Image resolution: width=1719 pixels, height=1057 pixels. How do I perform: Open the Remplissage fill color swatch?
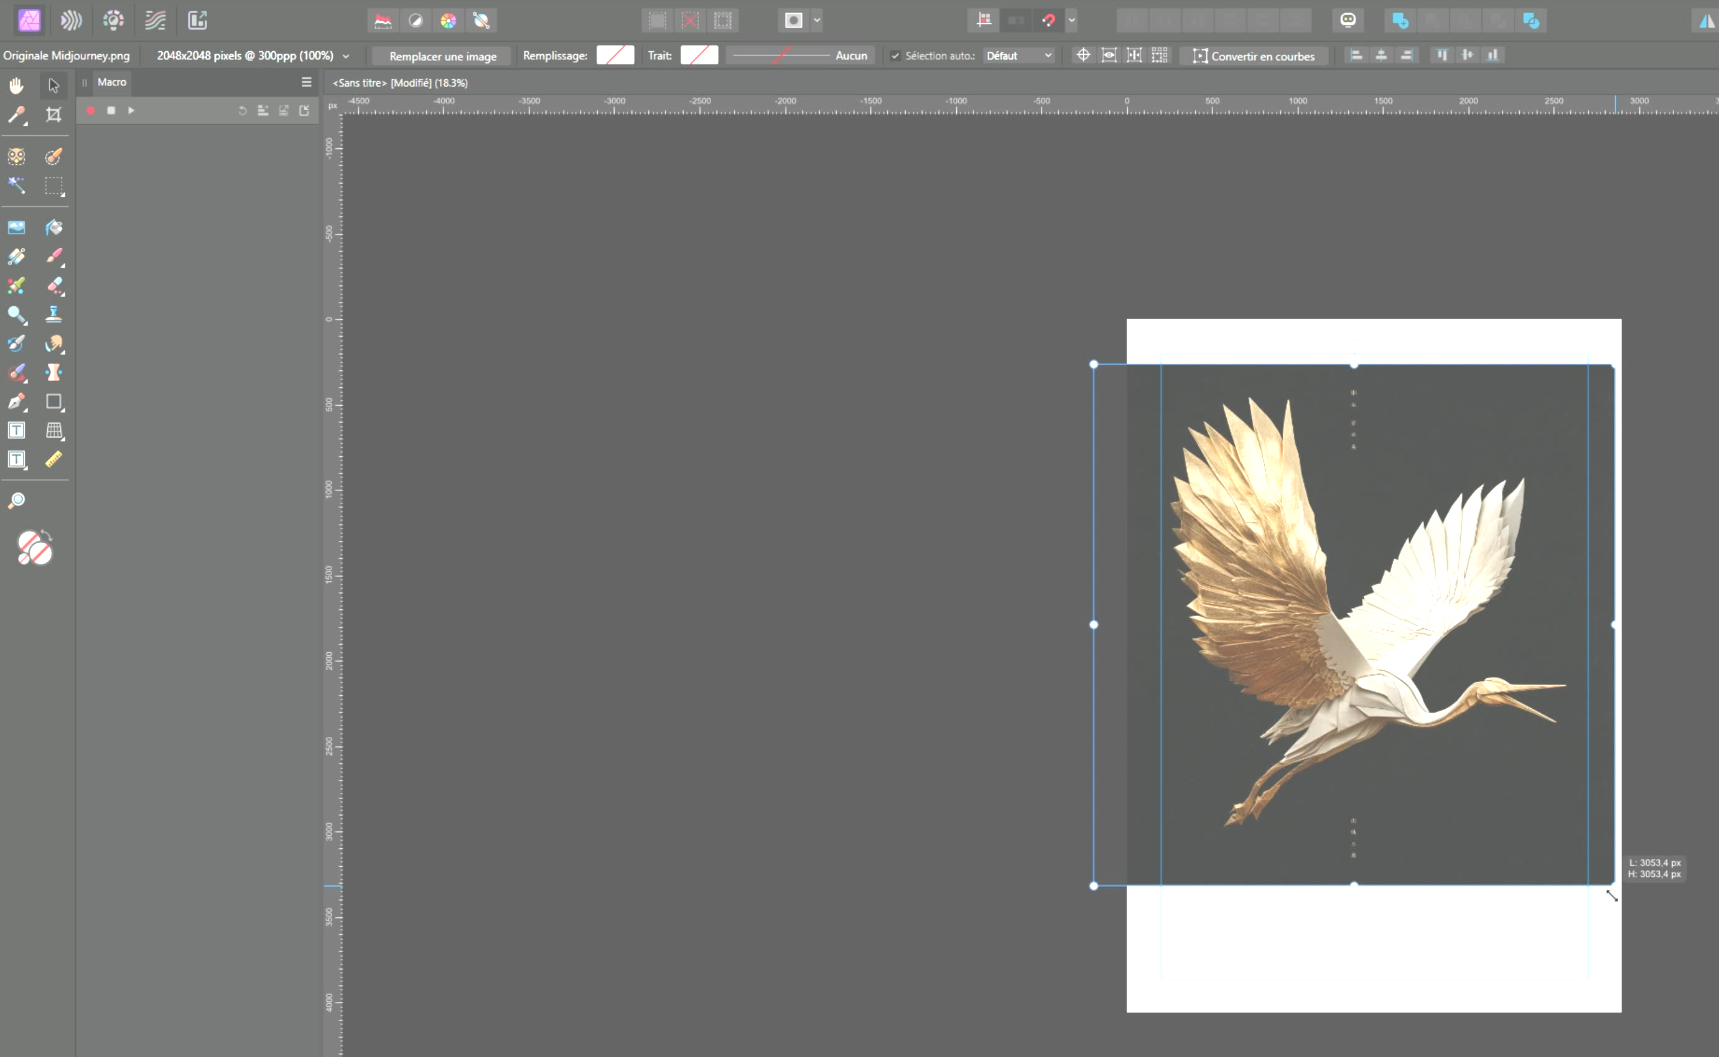click(615, 56)
